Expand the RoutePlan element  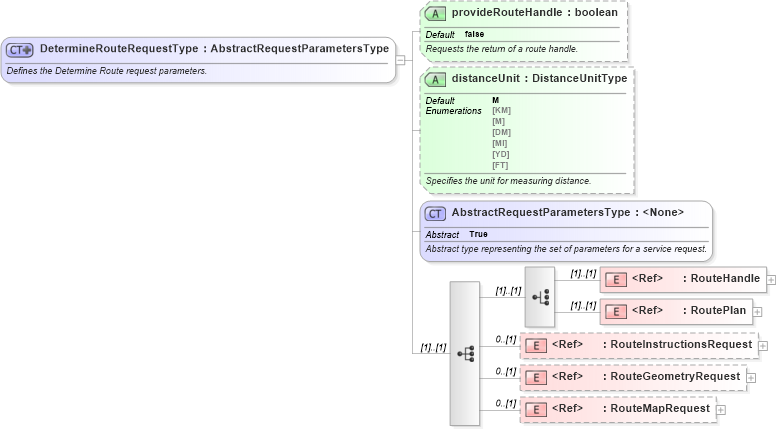pos(757,312)
